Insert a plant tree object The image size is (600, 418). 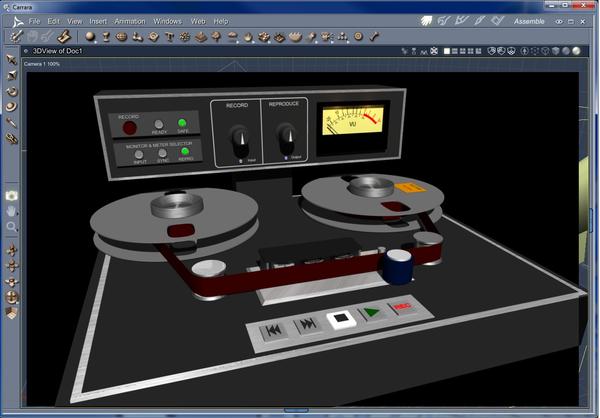(x=216, y=37)
